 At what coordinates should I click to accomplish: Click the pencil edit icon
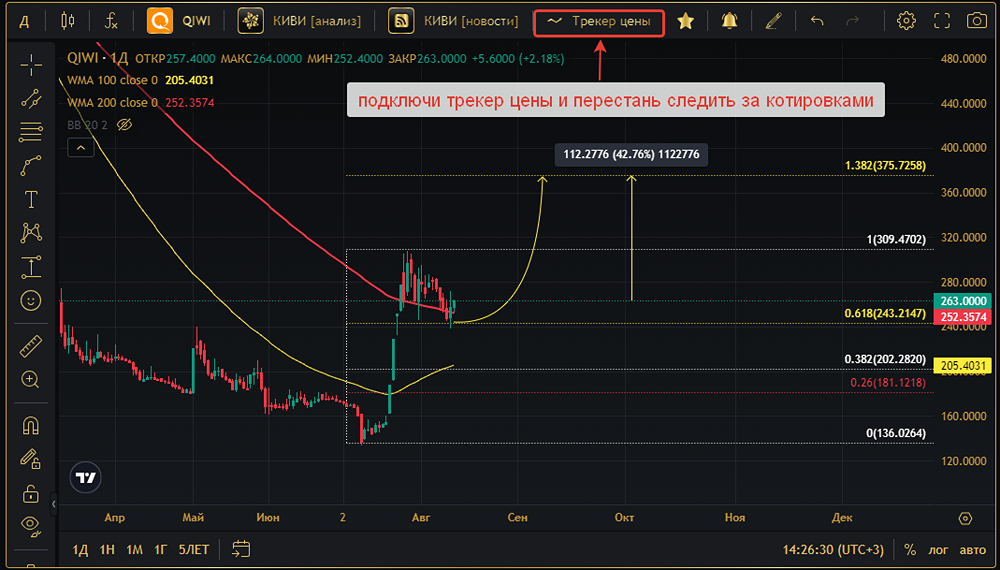pyautogui.click(x=773, y=21)
